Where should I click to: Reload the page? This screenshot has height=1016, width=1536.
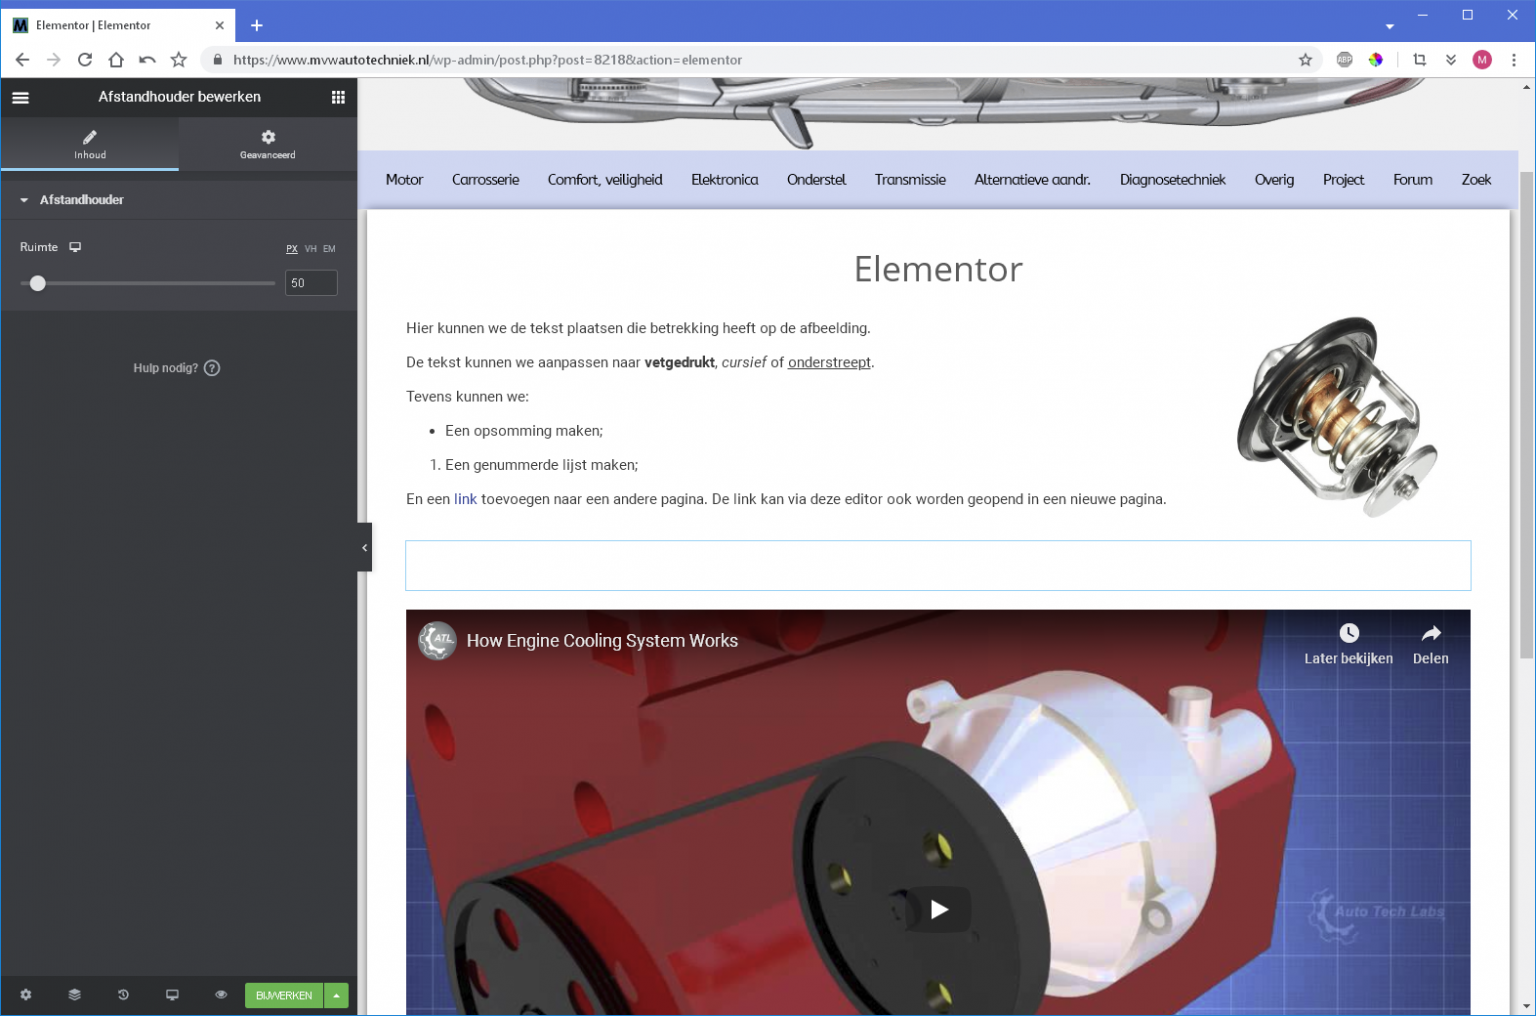85,60
